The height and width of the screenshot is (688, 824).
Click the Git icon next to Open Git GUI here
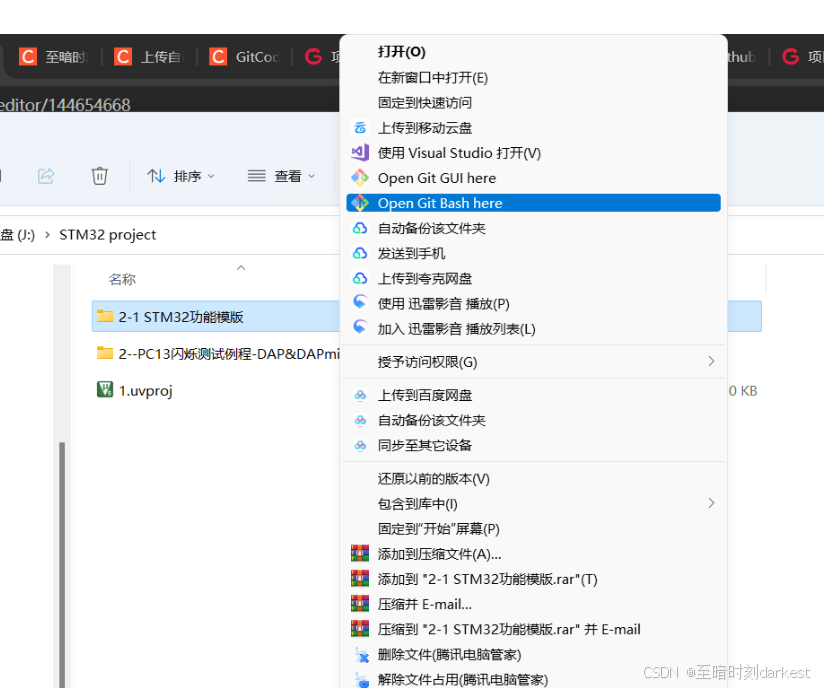(361, 177)
